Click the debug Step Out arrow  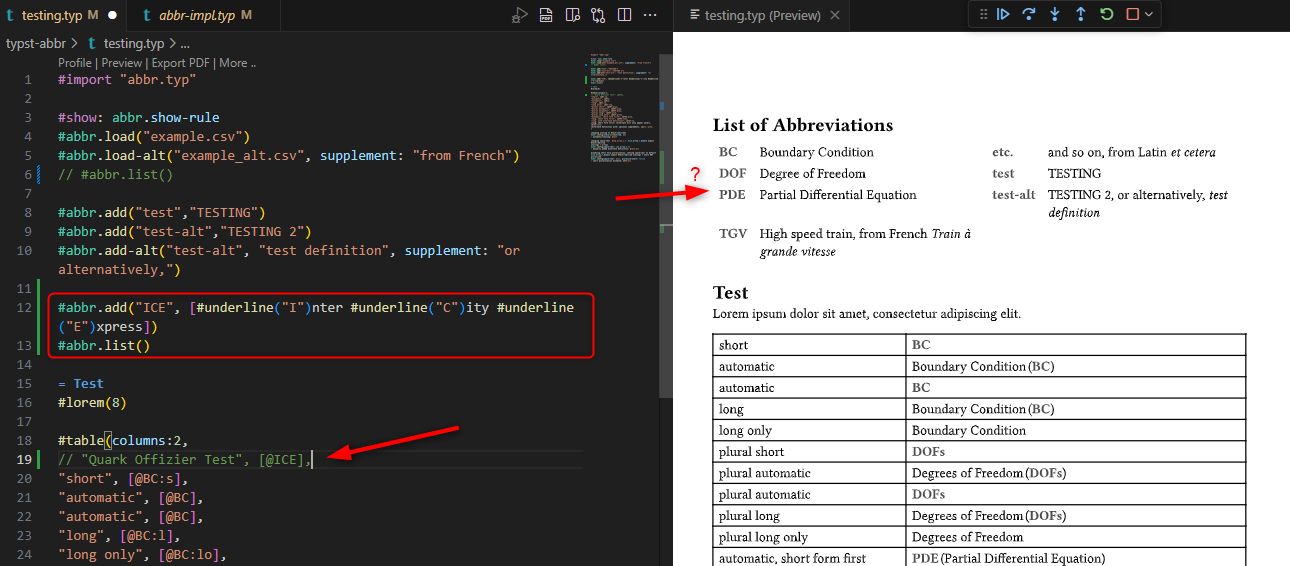1081,14
